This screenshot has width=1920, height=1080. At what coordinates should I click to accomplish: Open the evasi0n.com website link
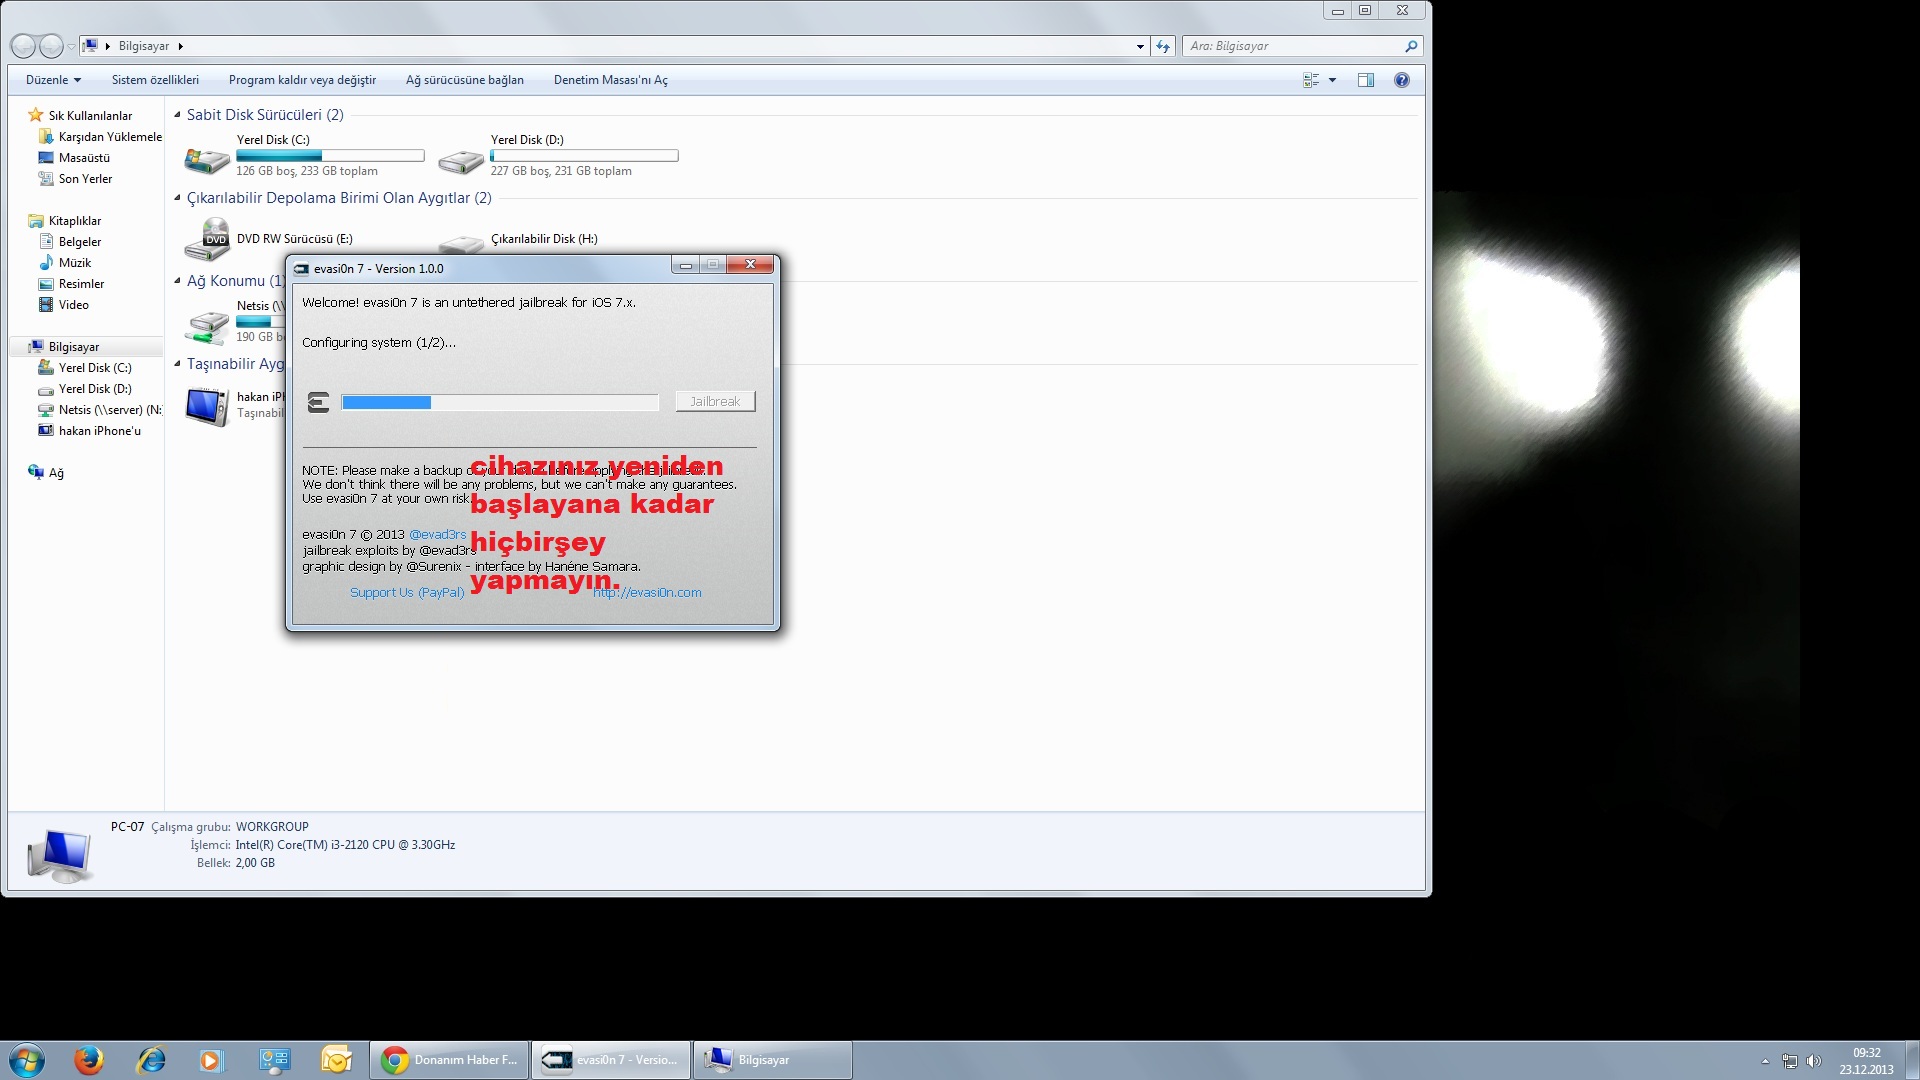pos(647,592)
